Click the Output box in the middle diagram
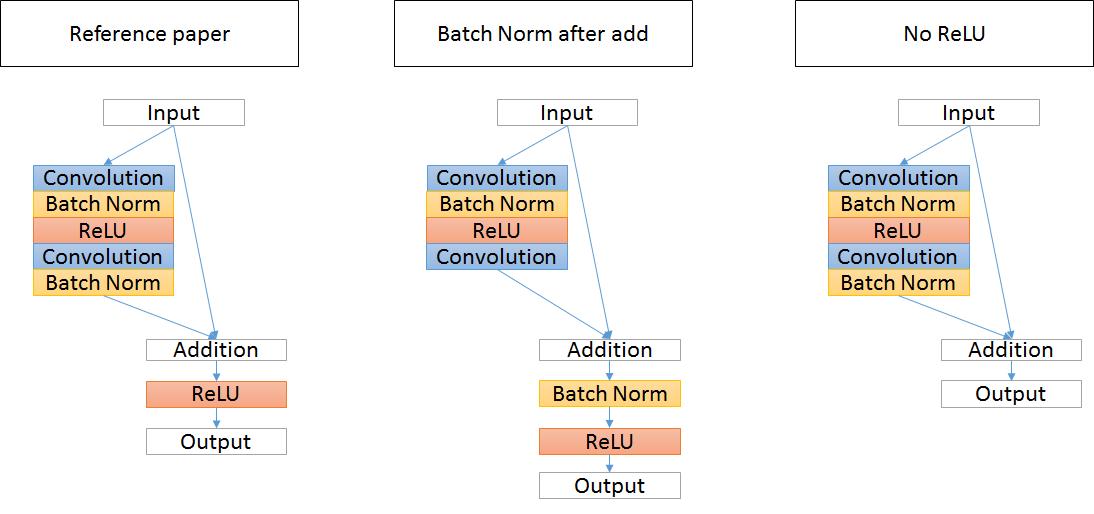Screen dimensions: 1094x514 coord(610,486)
